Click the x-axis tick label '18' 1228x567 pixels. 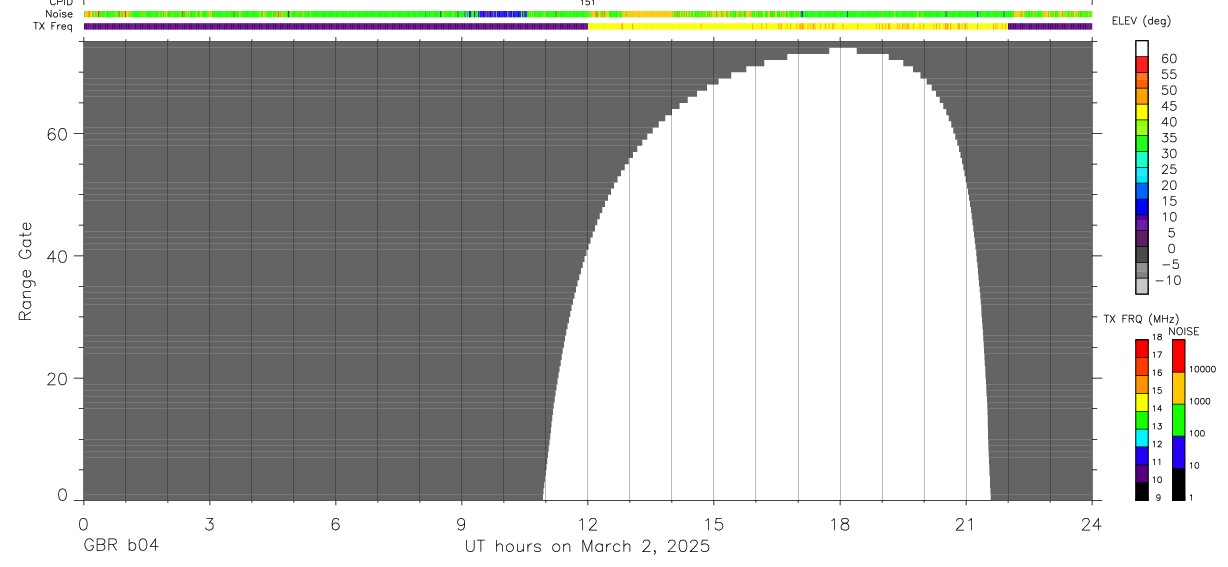[839, 524]
